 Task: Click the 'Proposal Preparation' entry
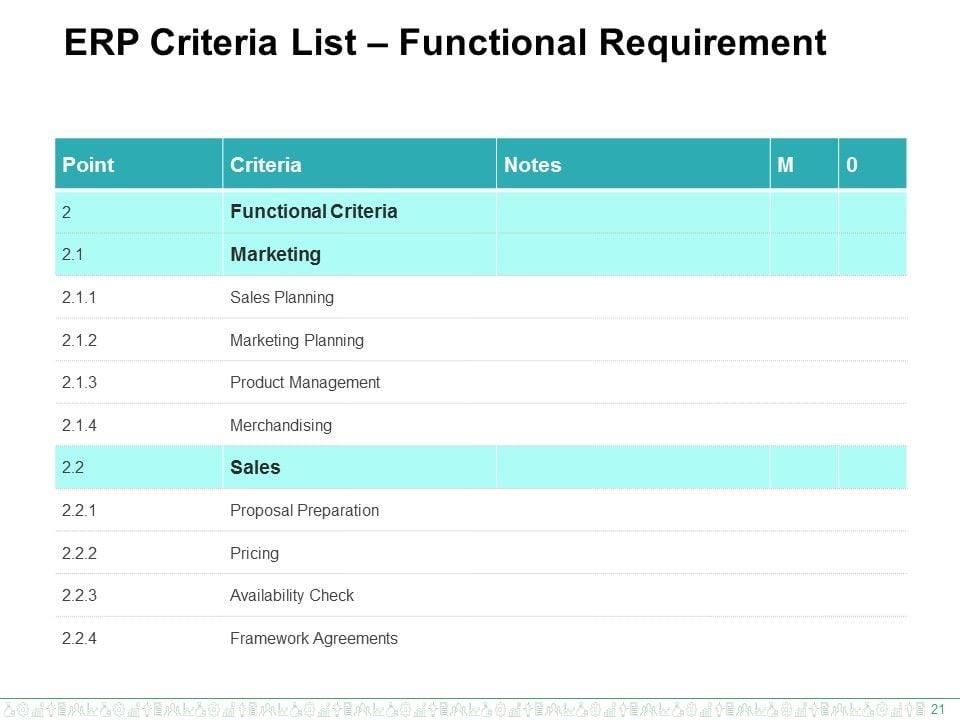coord(304,511)
